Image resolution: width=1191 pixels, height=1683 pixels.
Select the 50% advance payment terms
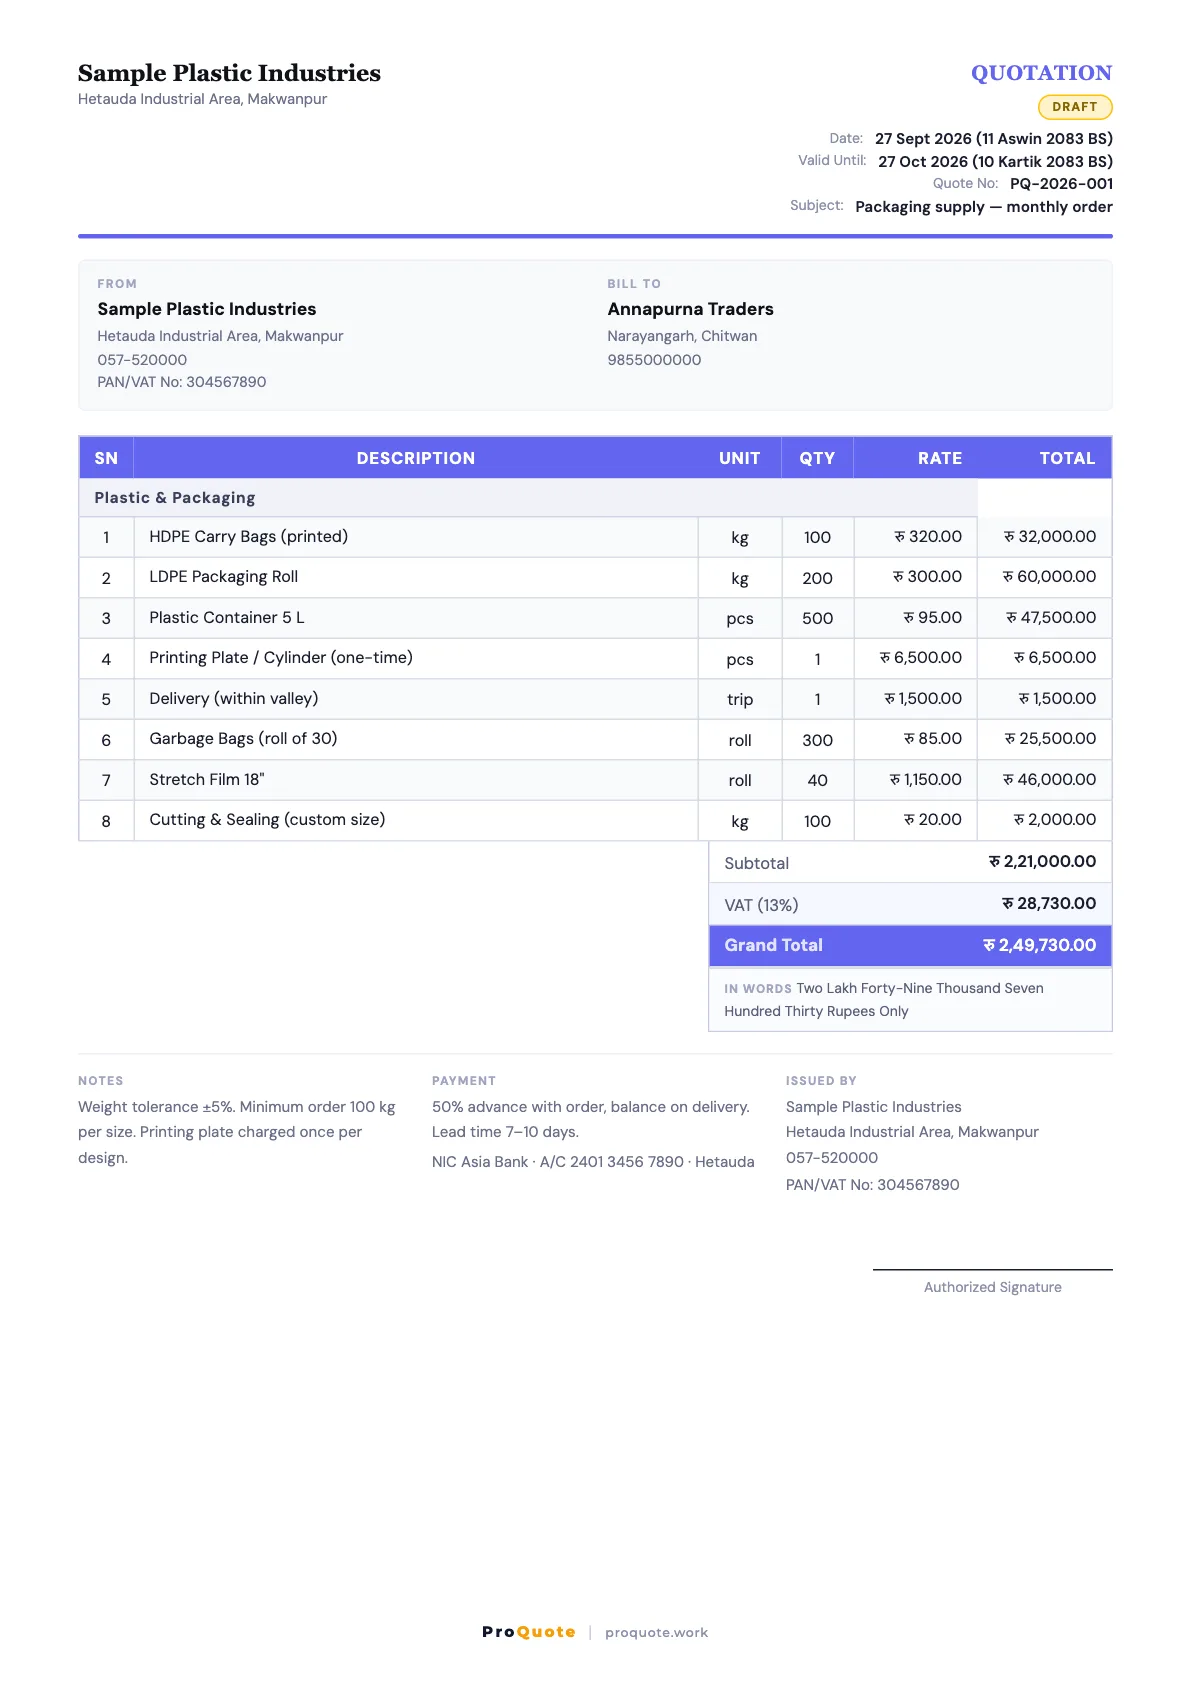point(591,1120)
